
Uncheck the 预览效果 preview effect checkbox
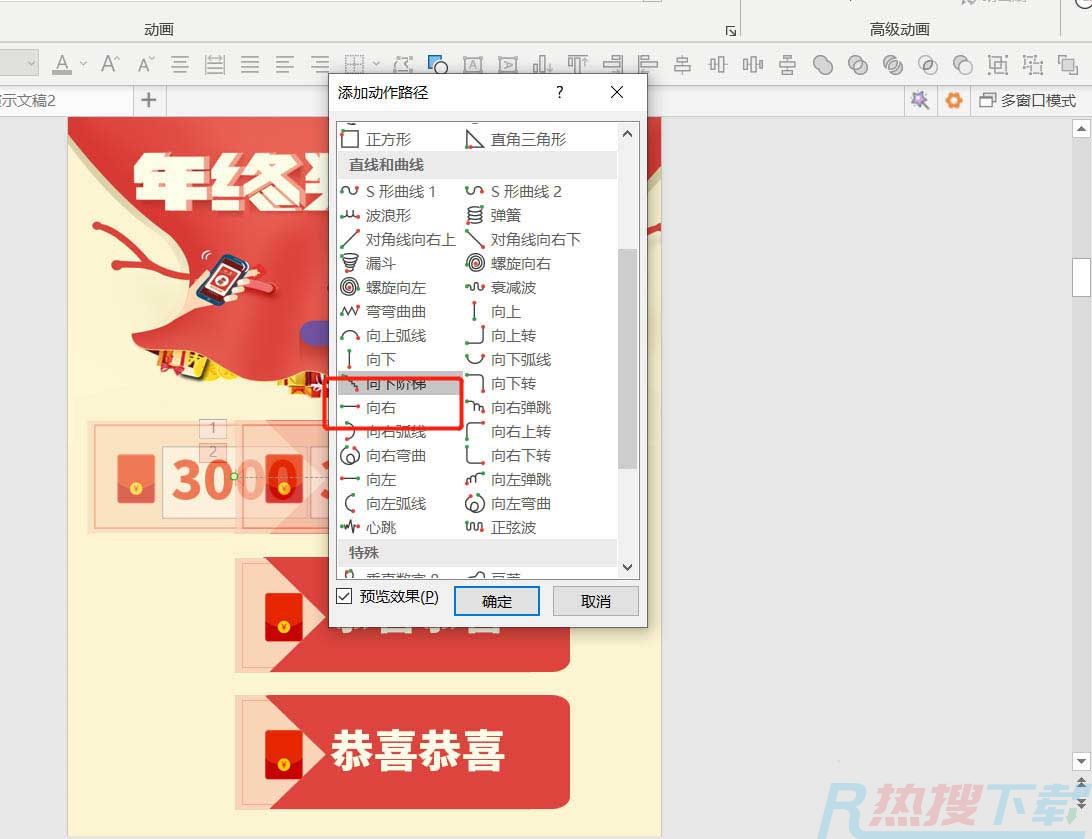click(346, 597)
